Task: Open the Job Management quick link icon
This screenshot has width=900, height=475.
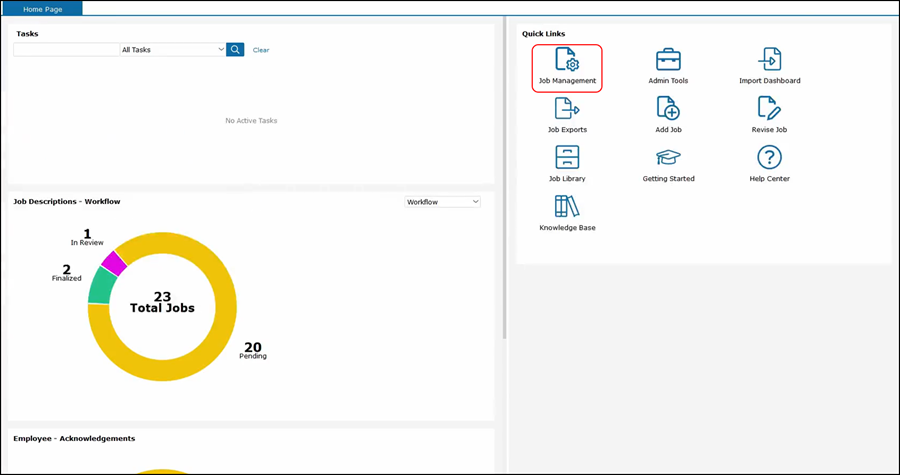Action: point(567,60)
